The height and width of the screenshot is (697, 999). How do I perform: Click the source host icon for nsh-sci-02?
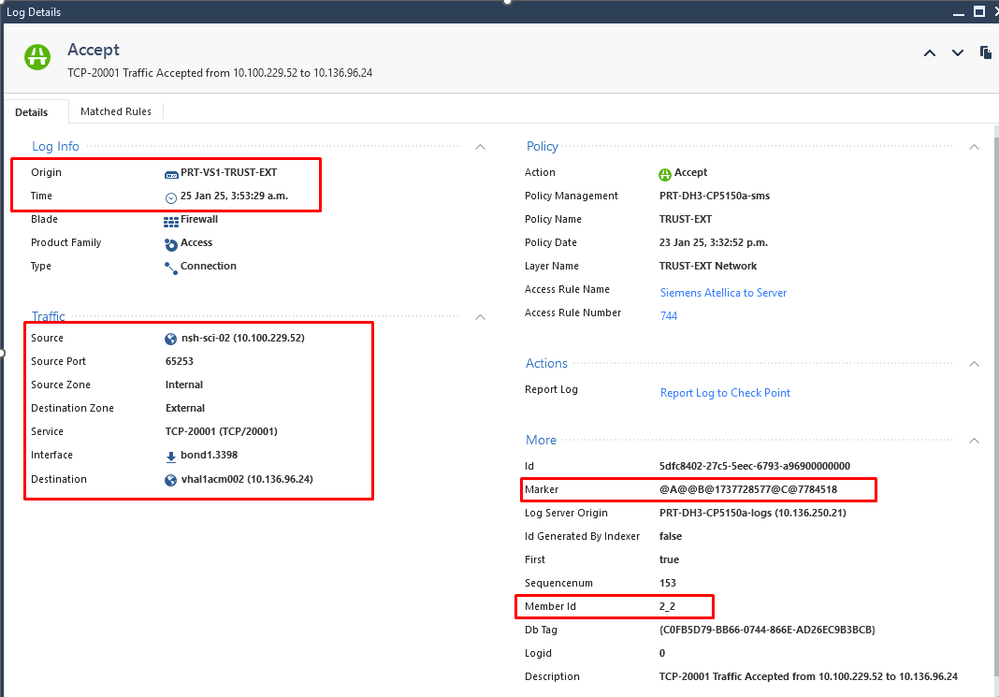[x=171, y=339]
